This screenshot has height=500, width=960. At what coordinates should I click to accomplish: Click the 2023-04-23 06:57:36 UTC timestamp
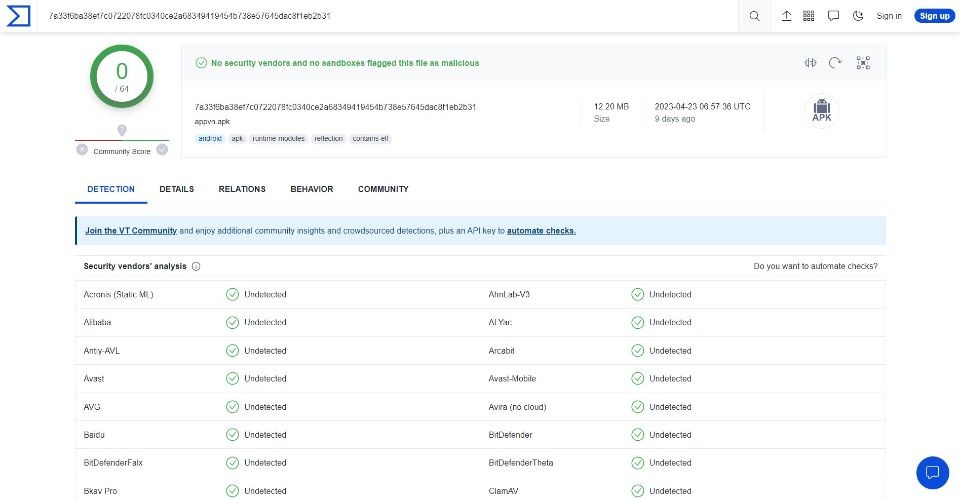coord(702,106)
